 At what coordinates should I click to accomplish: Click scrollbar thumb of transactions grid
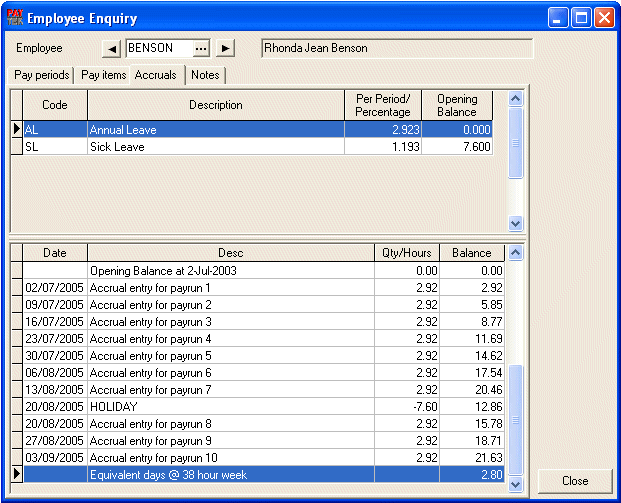coord(516,420)
